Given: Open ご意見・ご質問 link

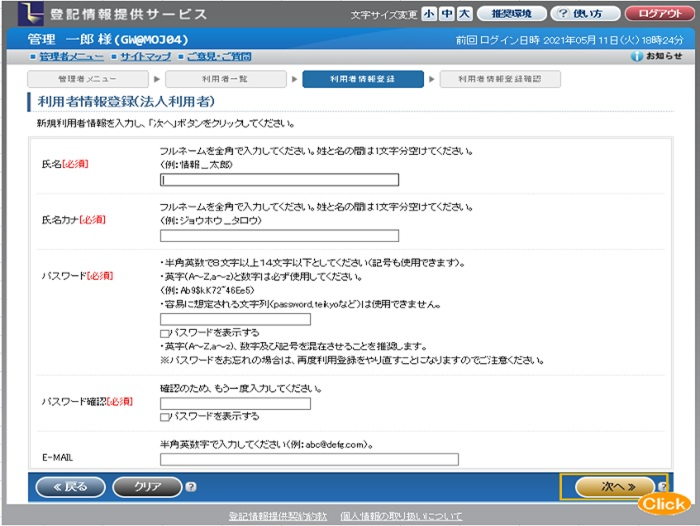Looking at the screenshot, I should point(219,57).
